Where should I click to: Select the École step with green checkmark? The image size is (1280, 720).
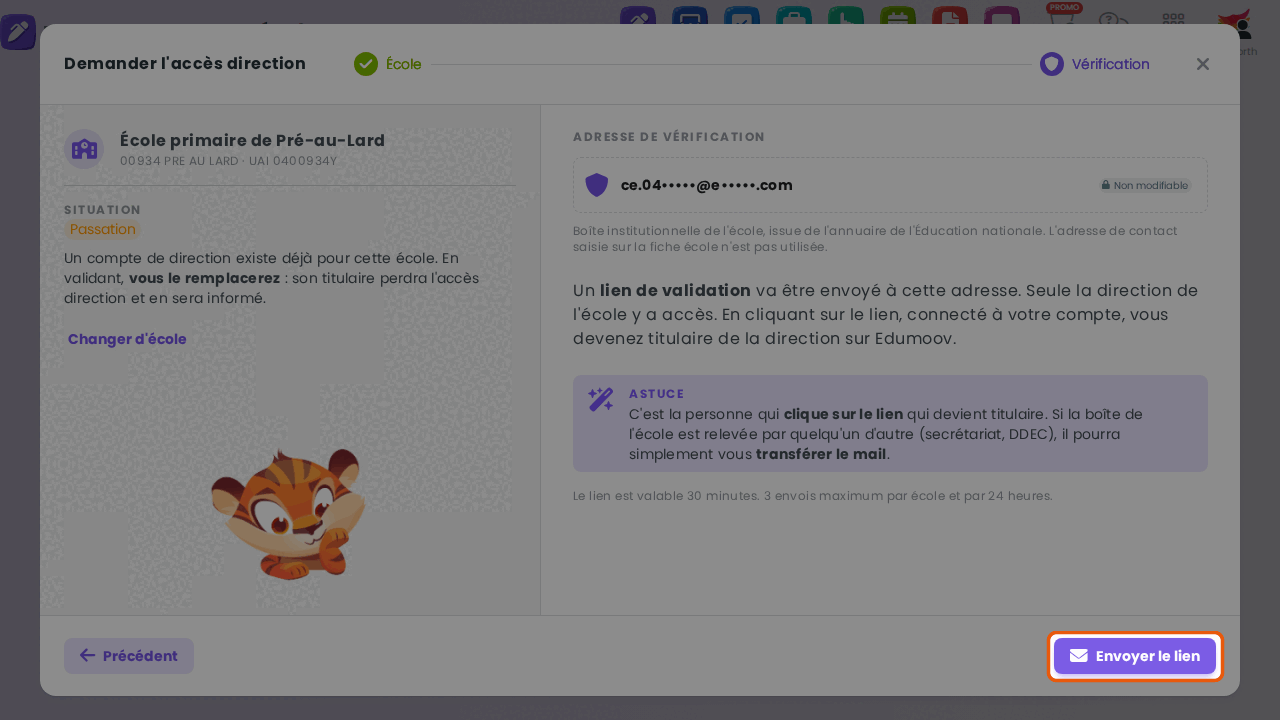click(x=388, y=64)
